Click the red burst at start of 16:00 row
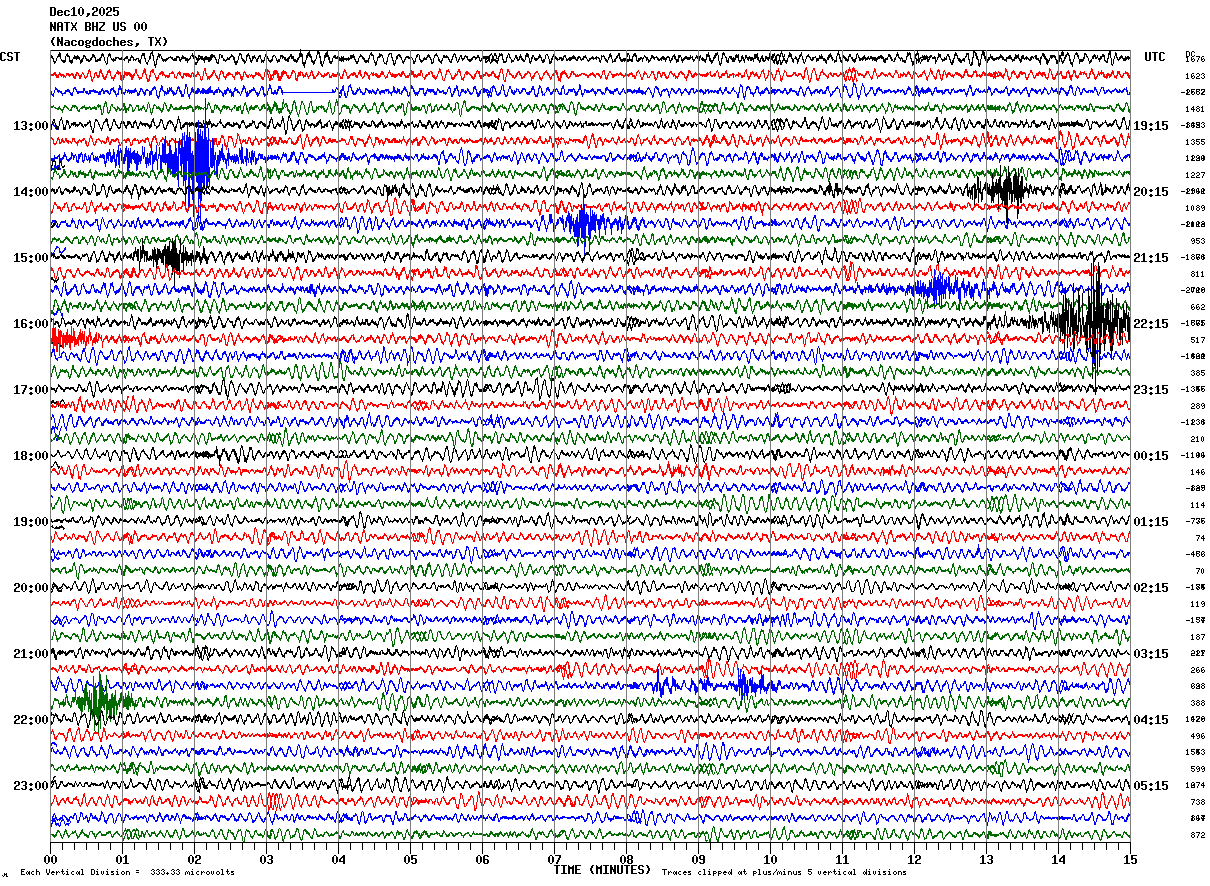 click(74, 339)
